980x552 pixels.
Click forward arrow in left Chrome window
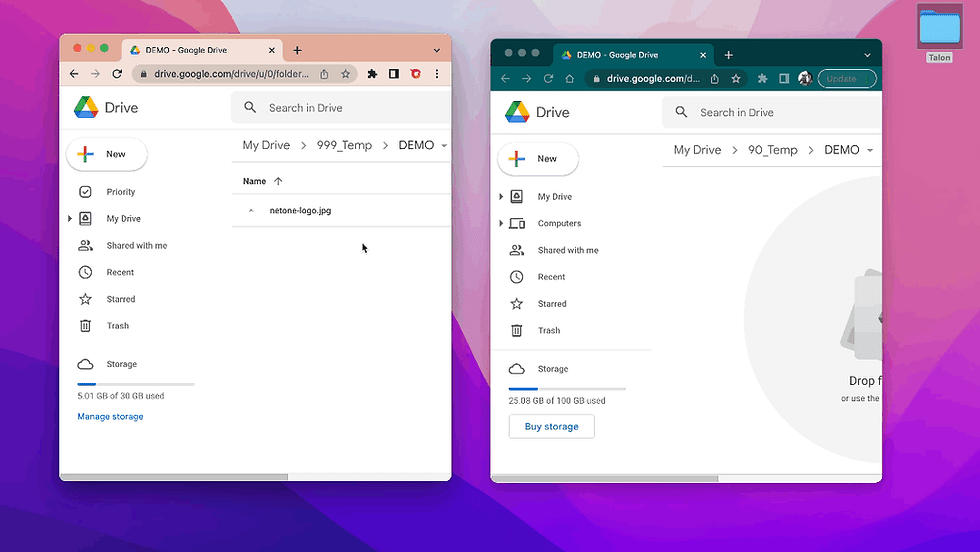(95, 74)
